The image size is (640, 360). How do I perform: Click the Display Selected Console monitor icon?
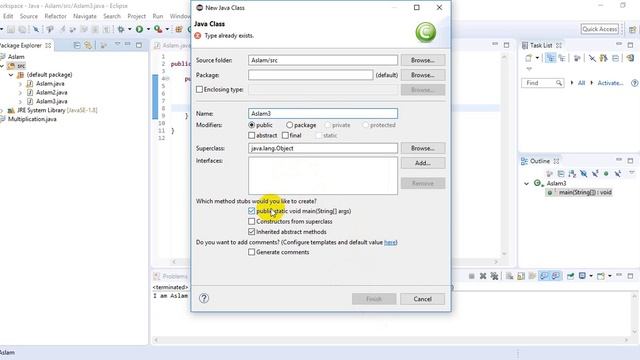(x=582, y=276)
